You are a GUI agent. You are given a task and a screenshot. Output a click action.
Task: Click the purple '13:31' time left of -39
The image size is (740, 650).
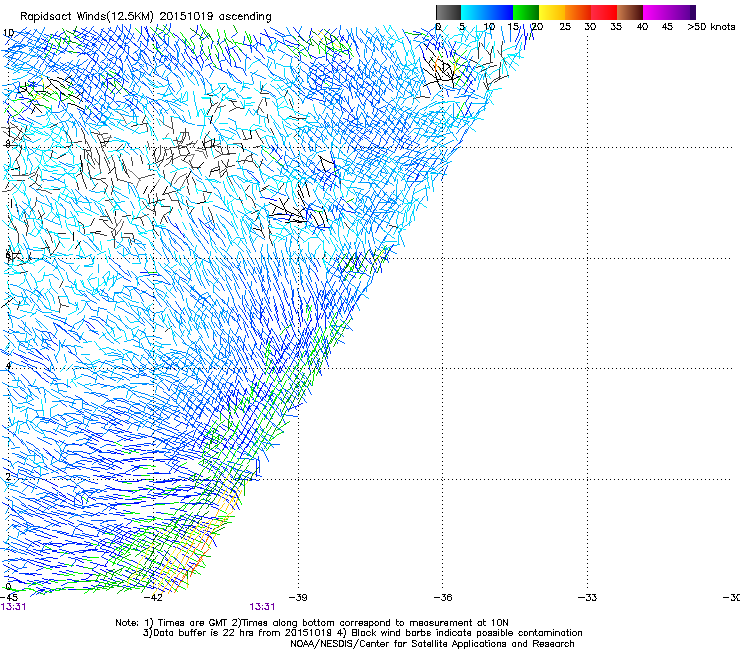(262, 607)
